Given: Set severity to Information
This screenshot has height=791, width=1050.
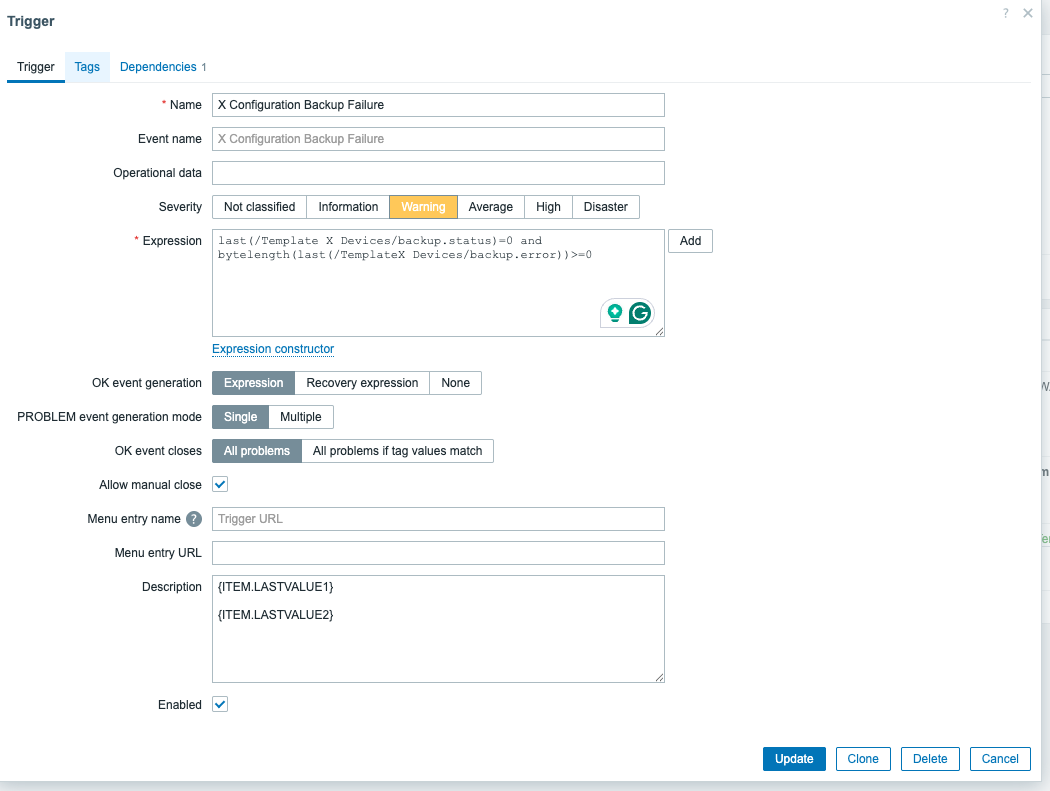Looking at the screenshot, I should 348,207.
